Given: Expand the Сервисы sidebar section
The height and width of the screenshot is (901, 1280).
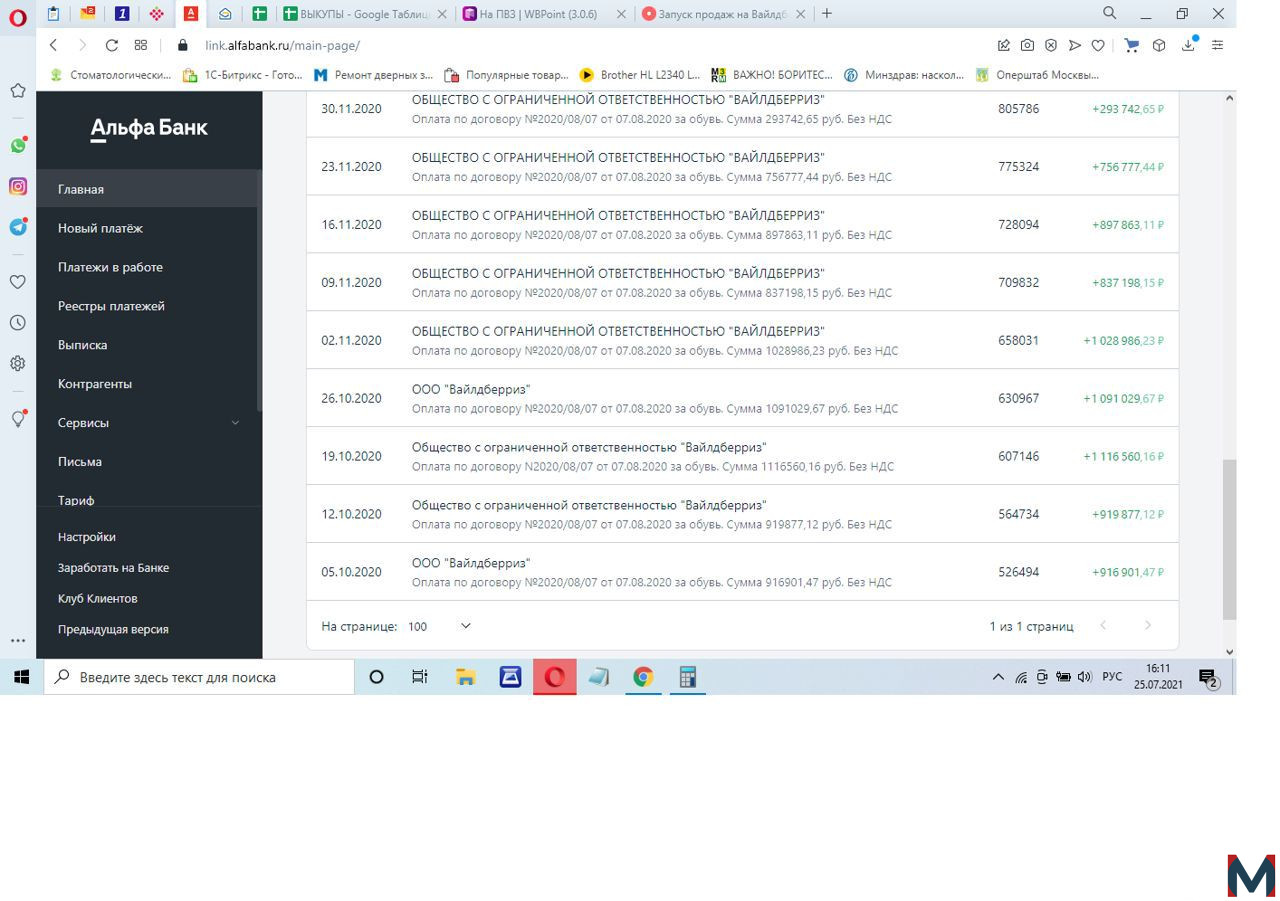Looking at the screenshot, I should tap(148, 423).
